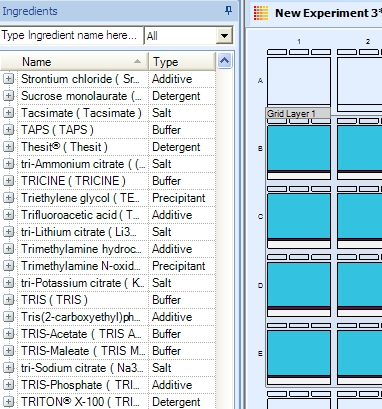The width and height of the screenshot is (382, 409).
Task: Expand the TRITON X-100 detergent row
Action: [8, 402]
